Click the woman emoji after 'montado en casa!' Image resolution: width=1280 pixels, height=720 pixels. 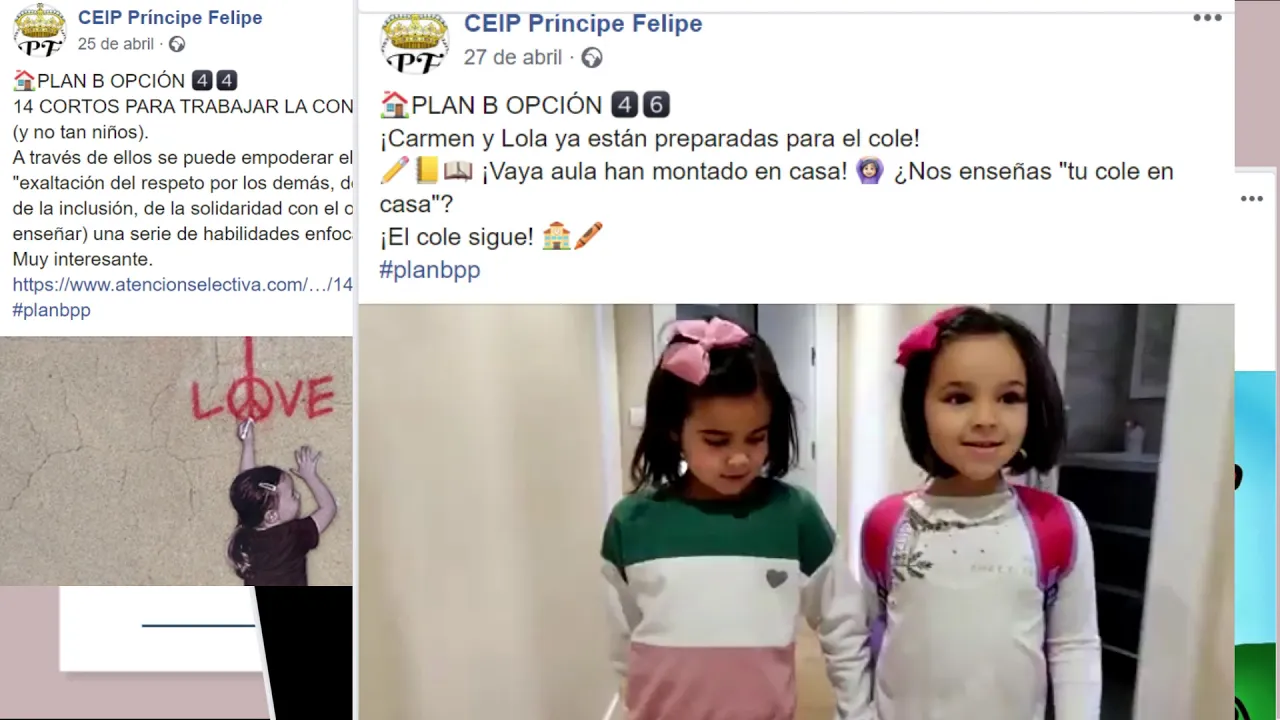870,171
